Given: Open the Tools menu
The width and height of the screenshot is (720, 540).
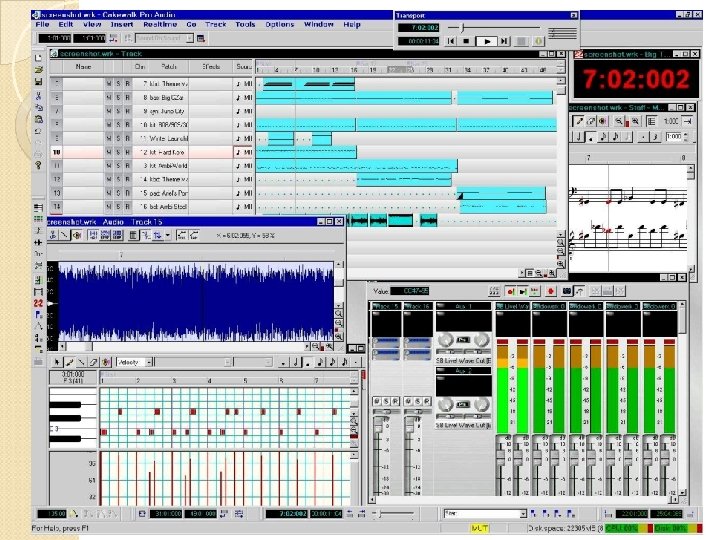Looking at the screenshot, I should point(246,24).
